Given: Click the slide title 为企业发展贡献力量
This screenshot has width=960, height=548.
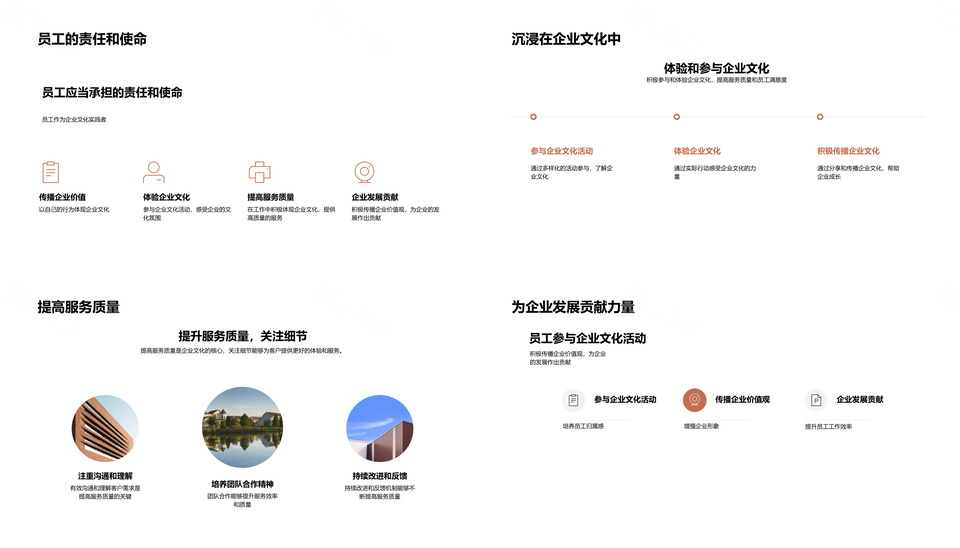Looking at the screenshot, I should click(573, 307).
